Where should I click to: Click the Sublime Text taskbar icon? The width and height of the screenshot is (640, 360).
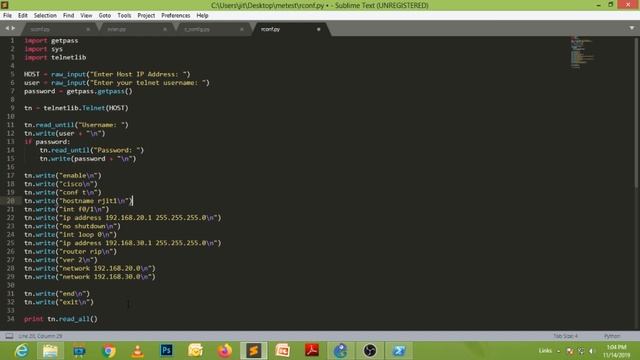pyautogui.click(x=253, y=351)
